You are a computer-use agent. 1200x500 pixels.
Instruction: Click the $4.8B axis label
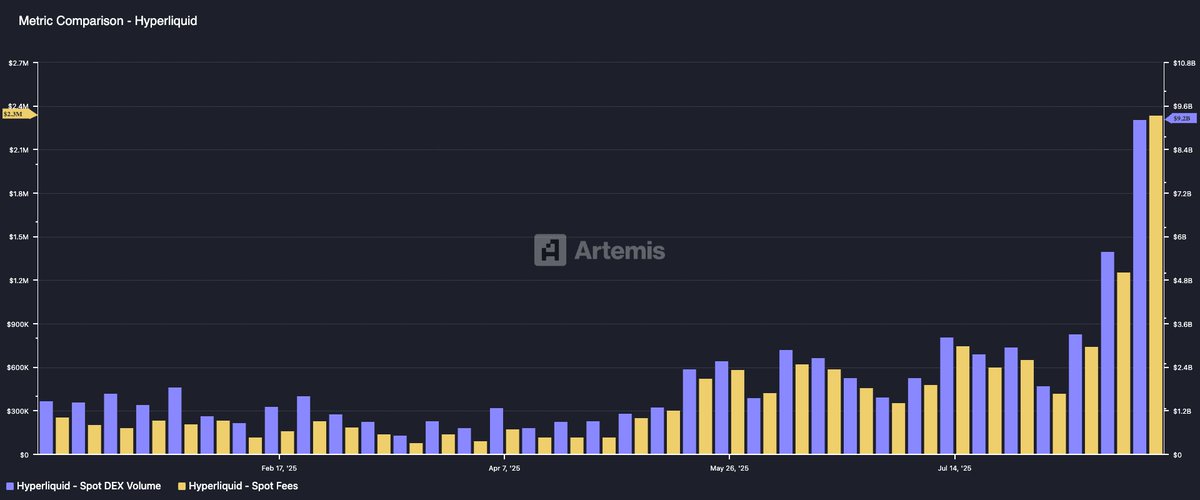click(1182, 281)
